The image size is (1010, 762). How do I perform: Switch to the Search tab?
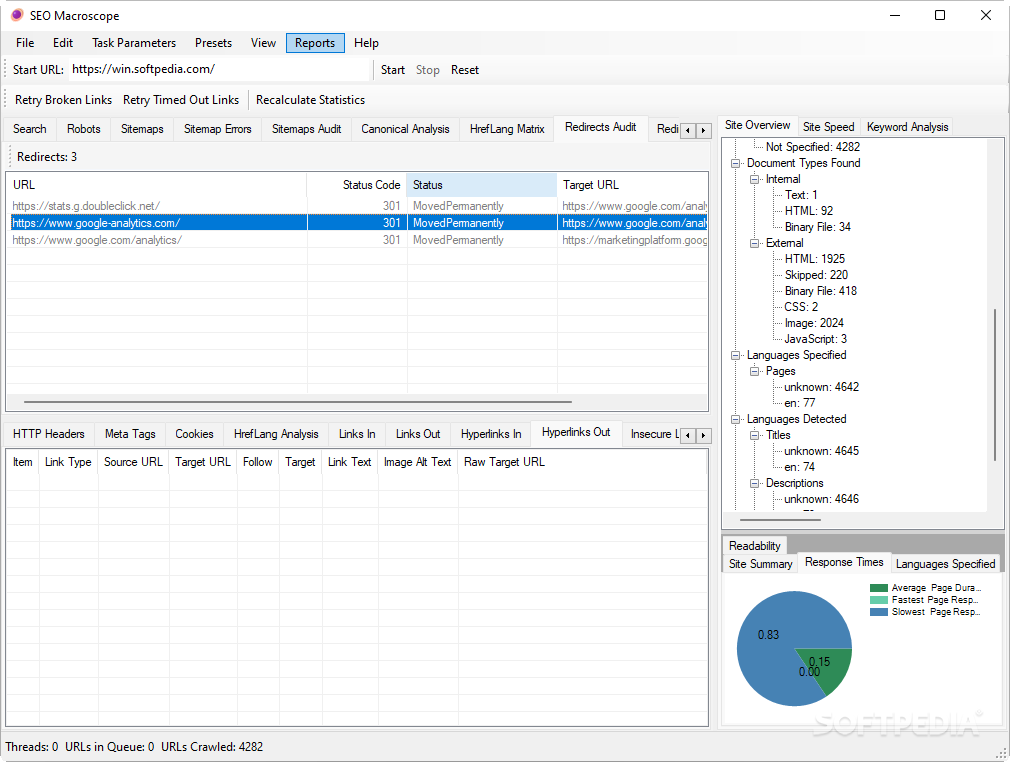pos(30,129)
